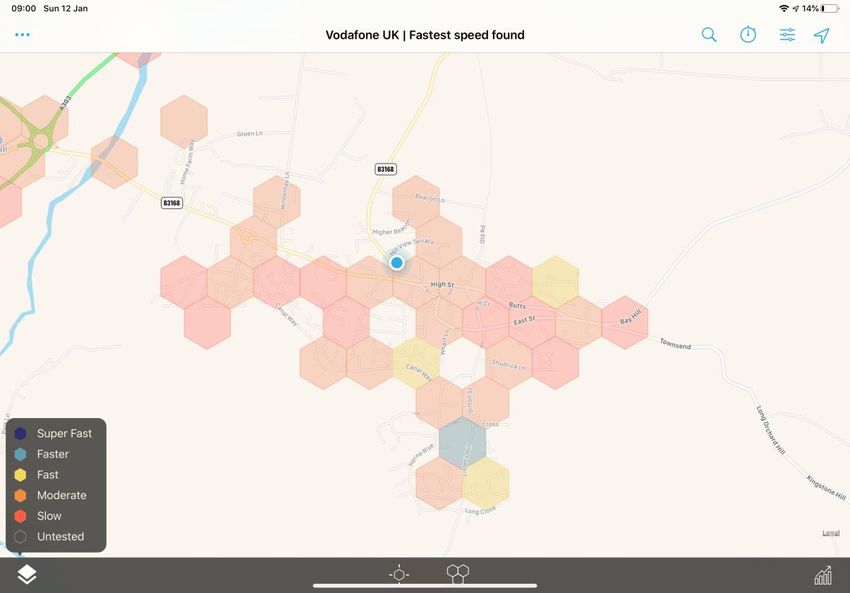Open the three-dot more menu
This screenshot has width=850, height=593.
pyautogui.click(x=22, y=35)
